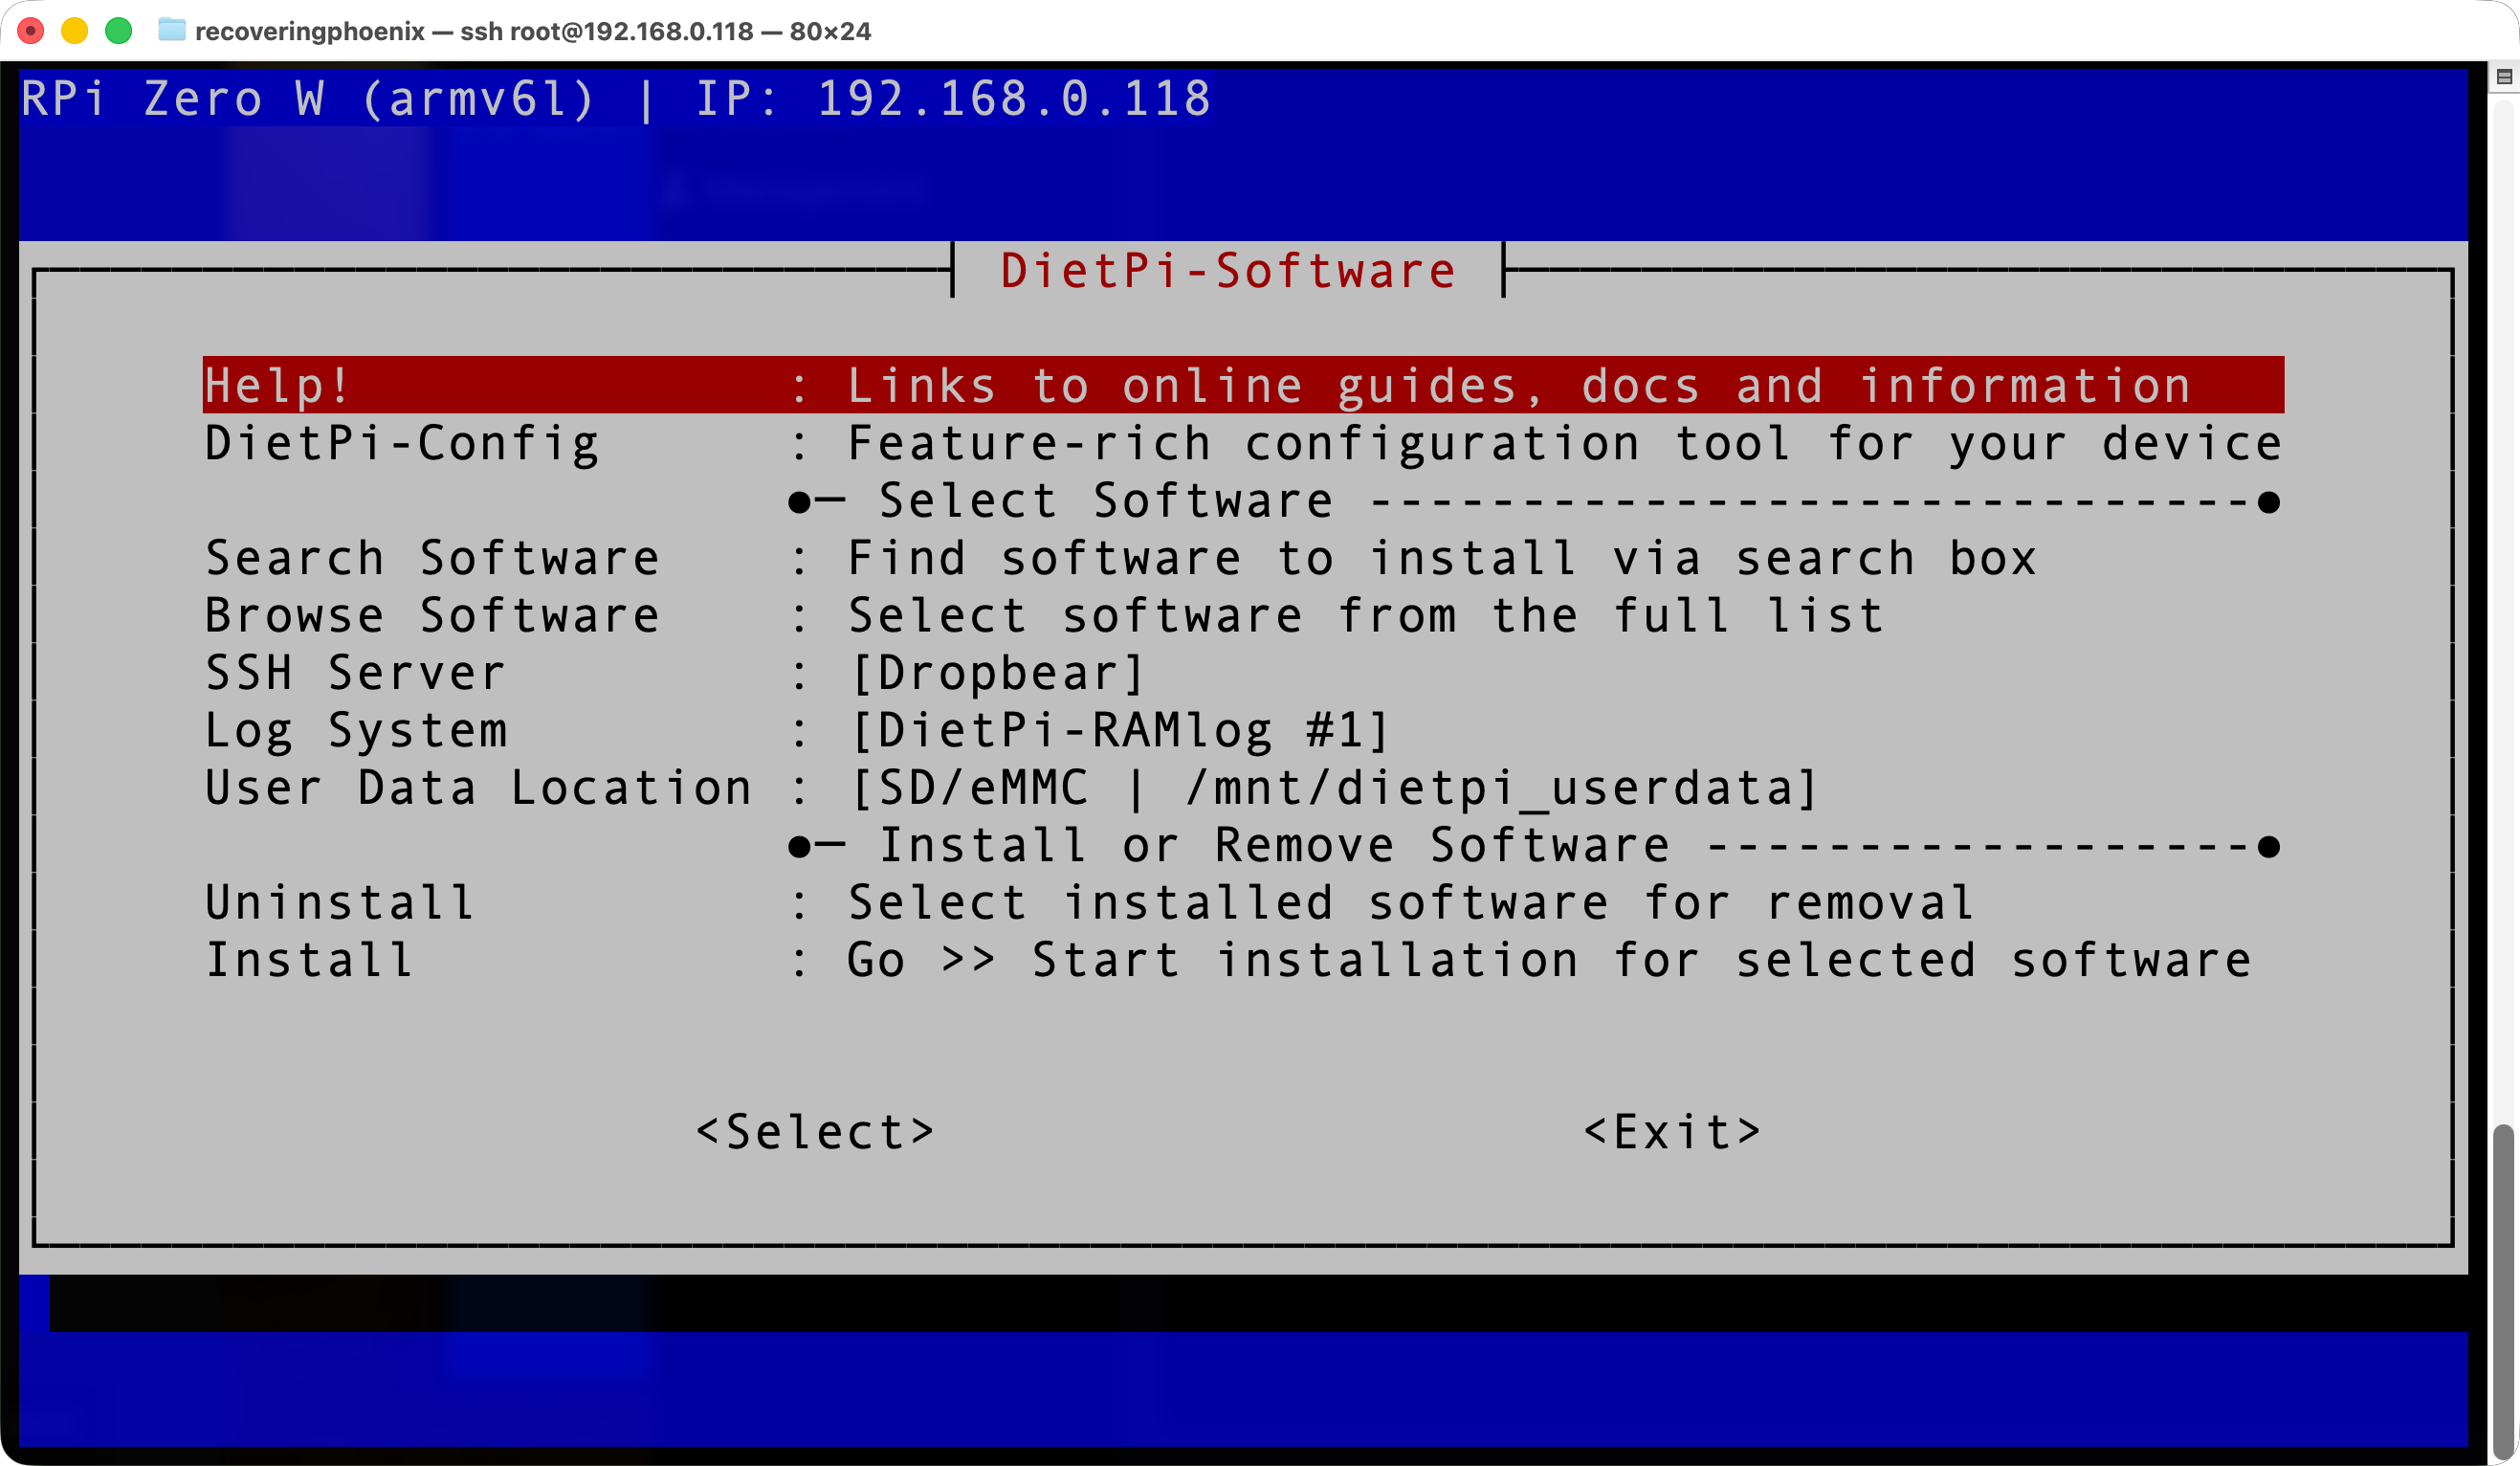Click the 'Select Software' section header
The width and height of the screenshot is (2520, 1466).
point(1106,500)
